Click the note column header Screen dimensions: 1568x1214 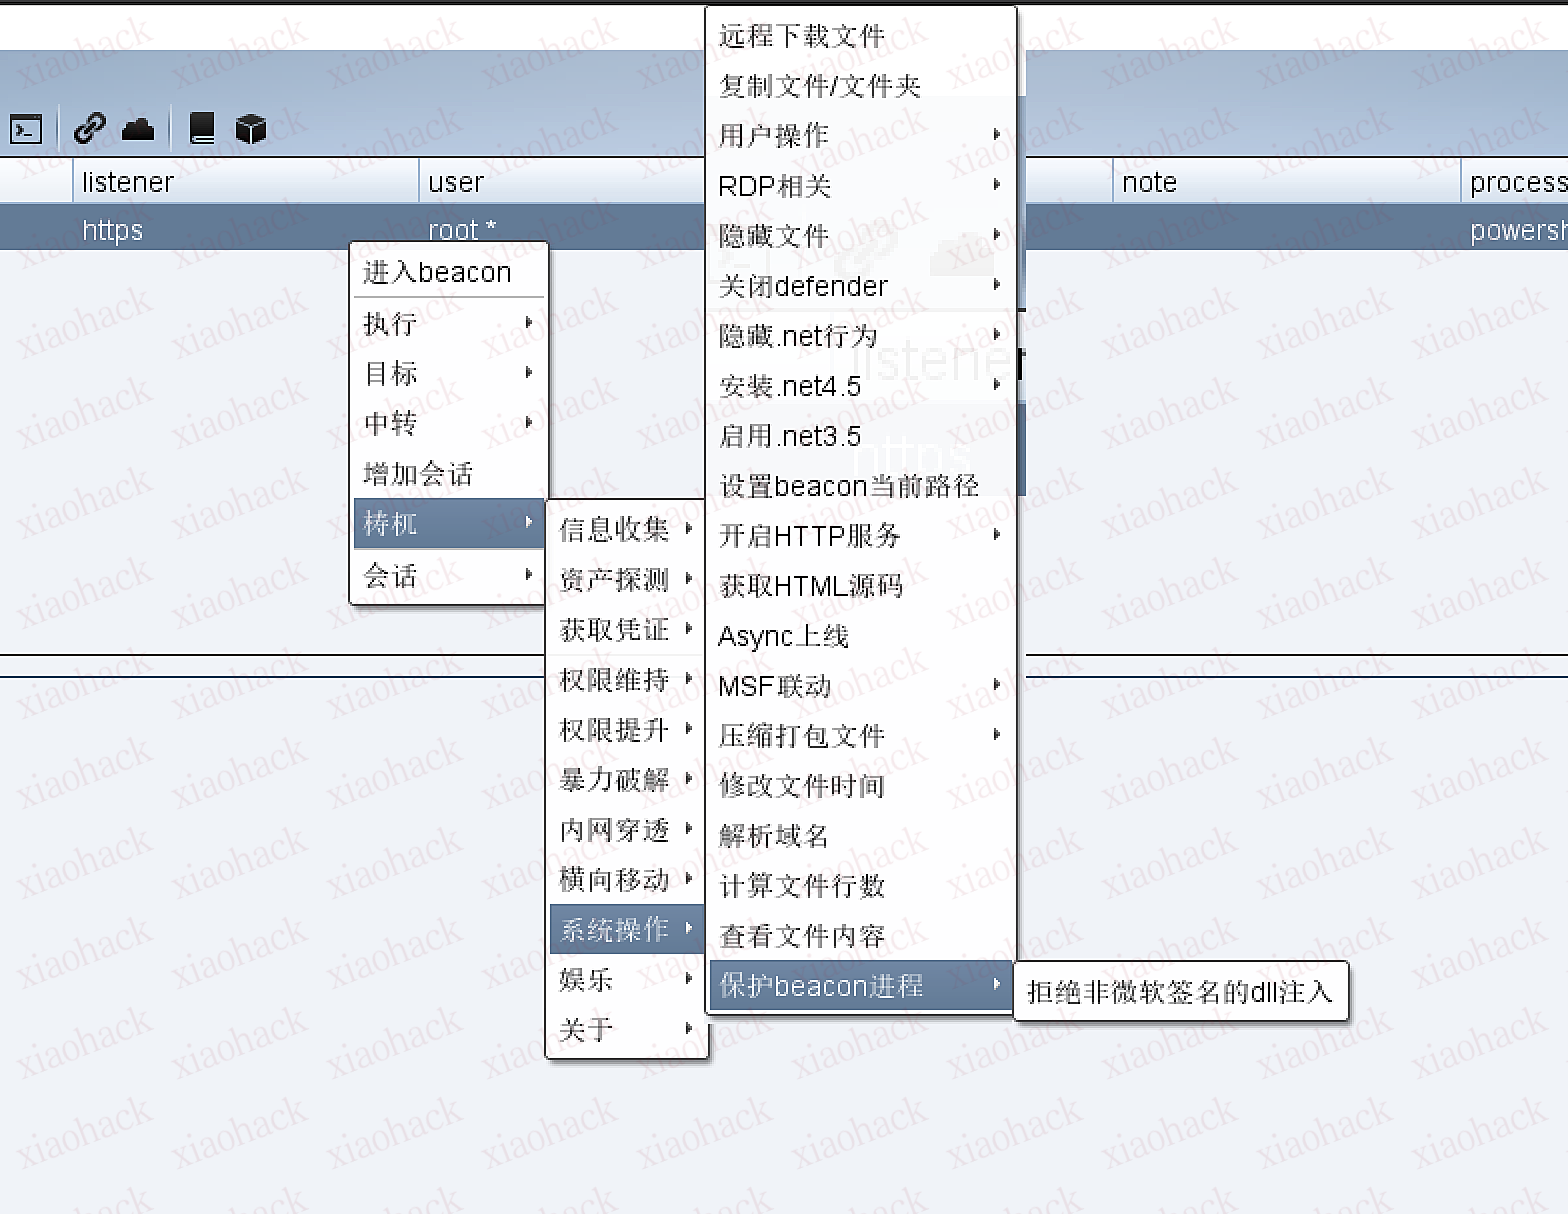[1149, 182]
